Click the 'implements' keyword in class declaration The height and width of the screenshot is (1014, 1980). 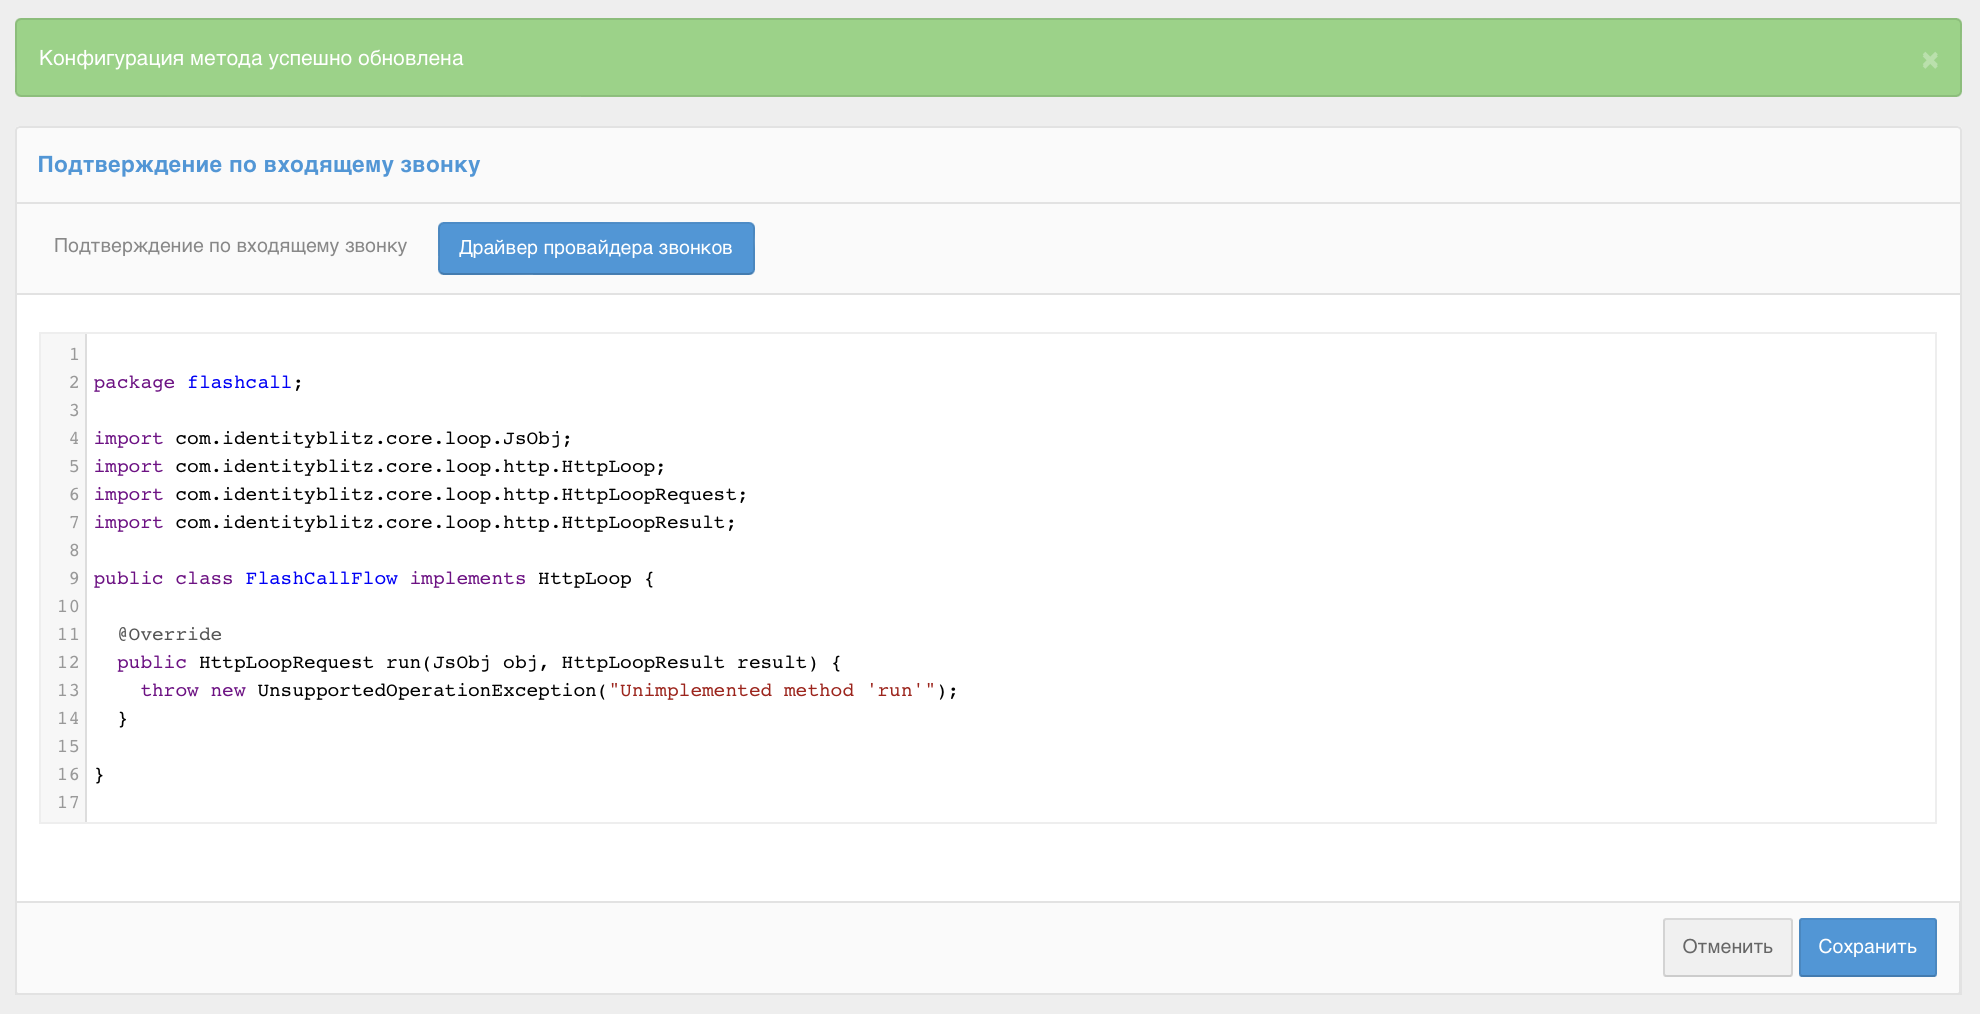click(x=467, y=579)
